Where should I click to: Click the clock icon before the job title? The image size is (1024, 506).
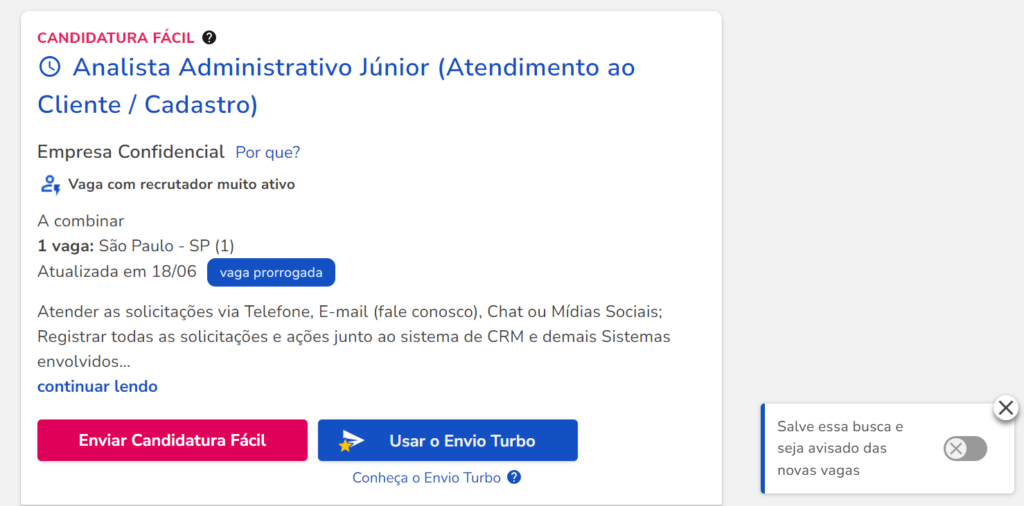[x=50, y=67]
